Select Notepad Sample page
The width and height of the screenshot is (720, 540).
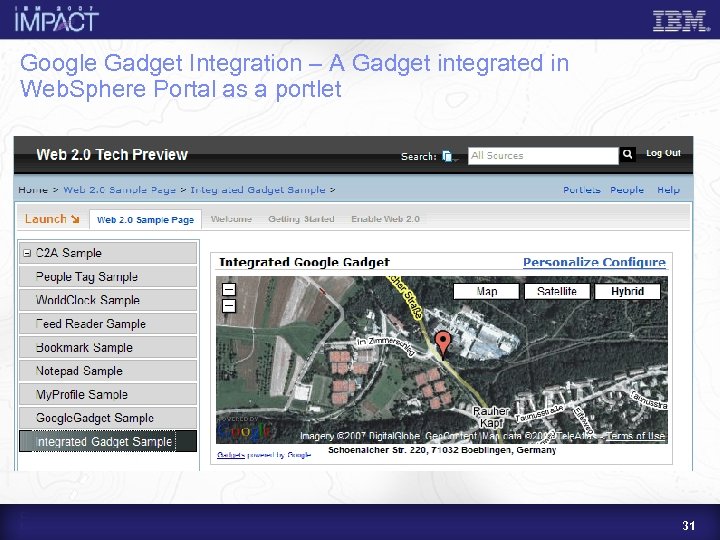click(108, 371)
